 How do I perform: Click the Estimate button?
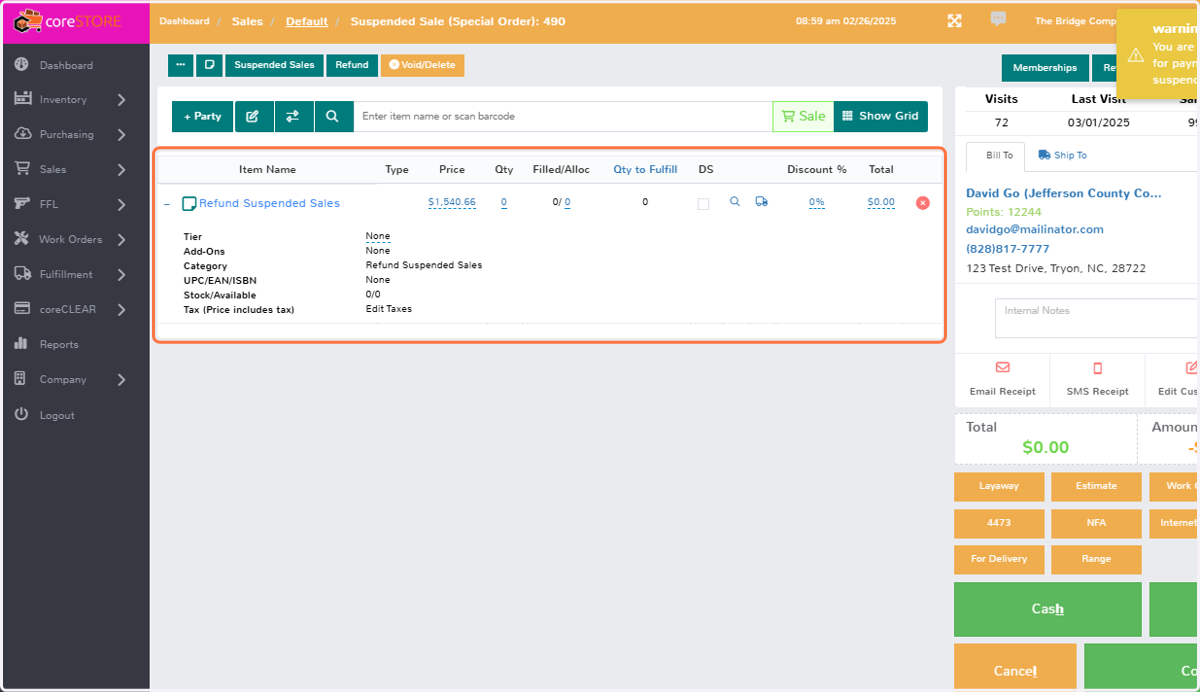(1096, 486)
